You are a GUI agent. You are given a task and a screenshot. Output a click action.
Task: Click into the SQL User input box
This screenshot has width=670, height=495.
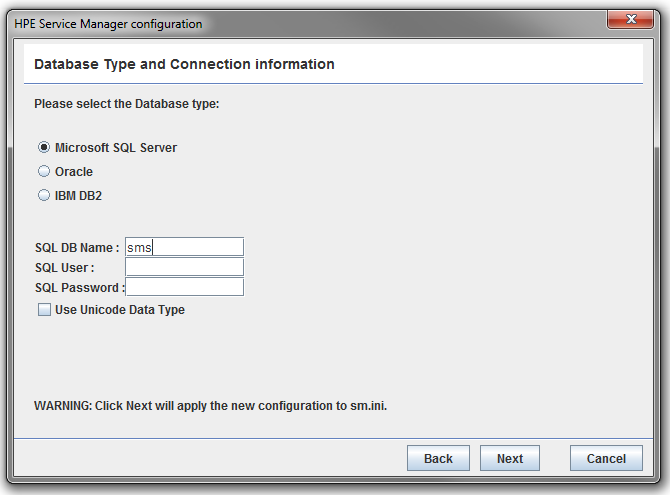185,267
